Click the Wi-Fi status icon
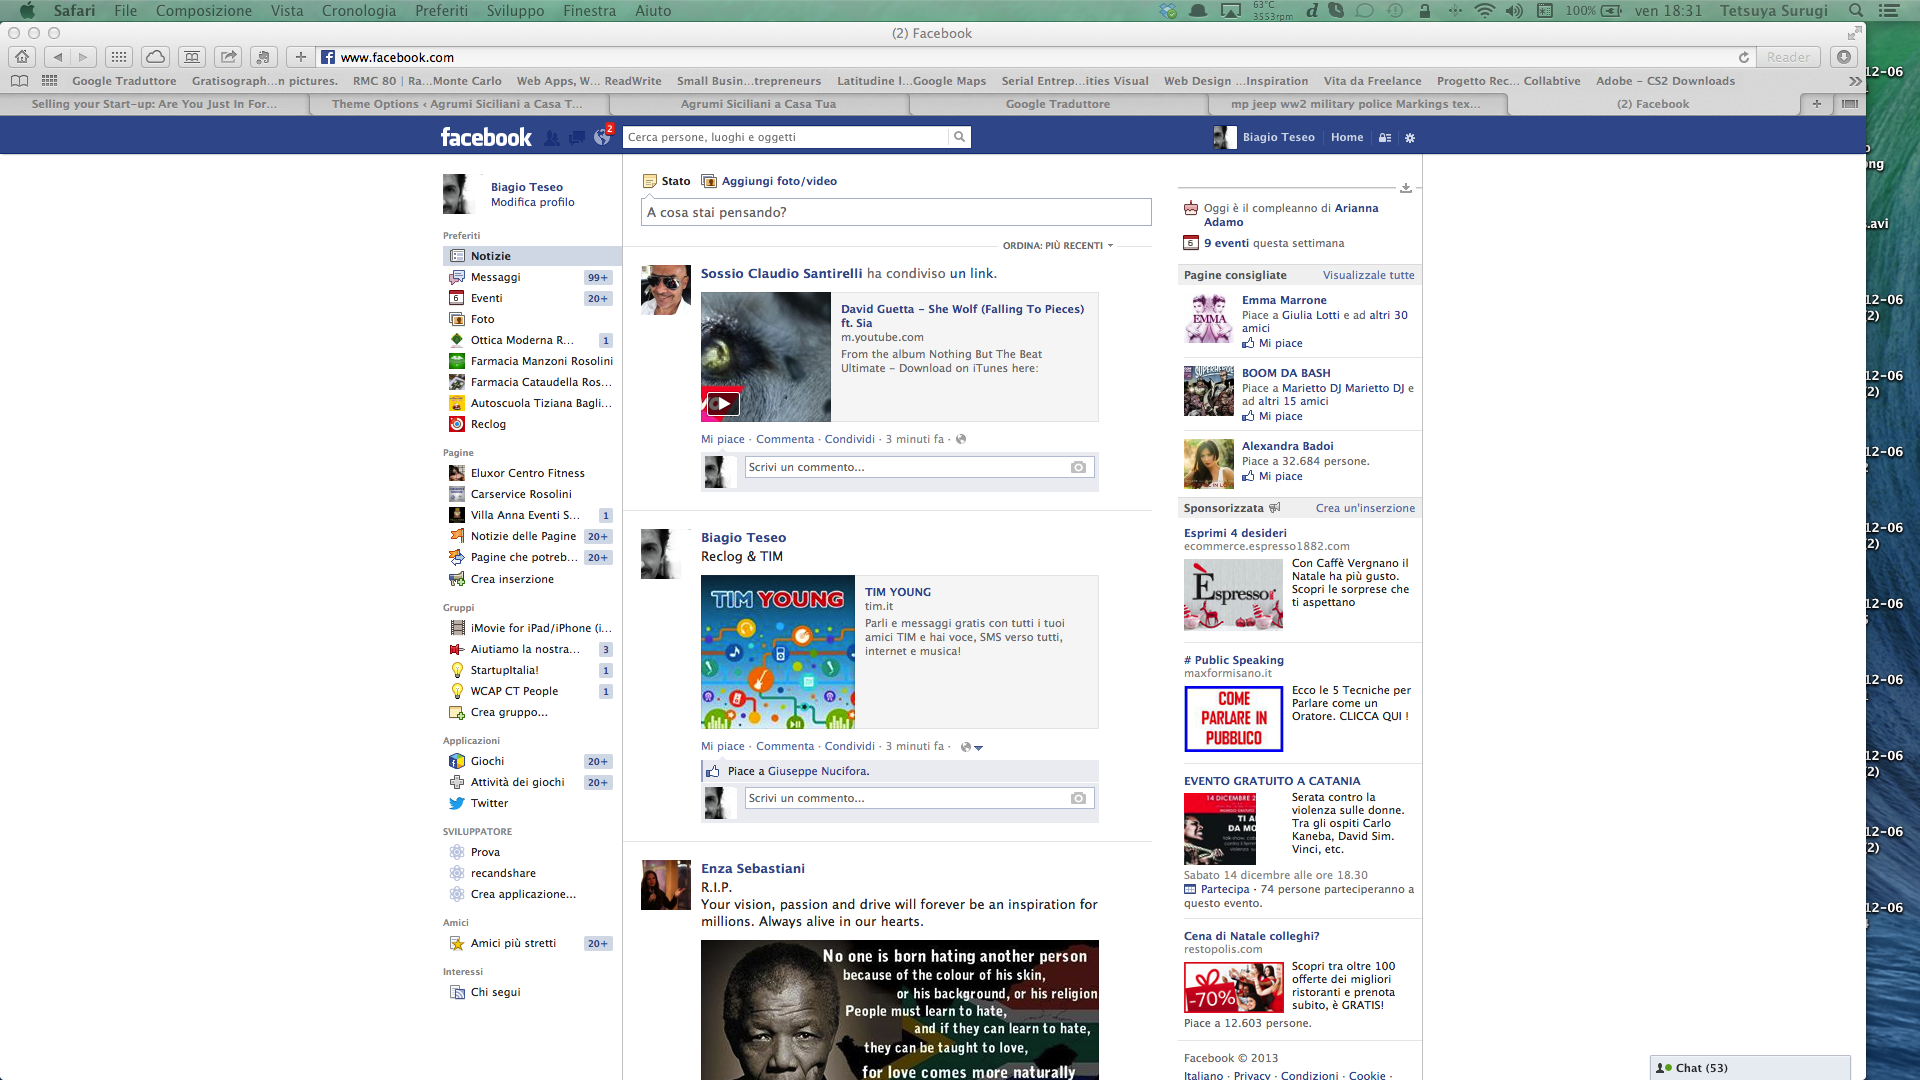Viewport: 1920px width, 1080px height. [x=1485, y=11]
